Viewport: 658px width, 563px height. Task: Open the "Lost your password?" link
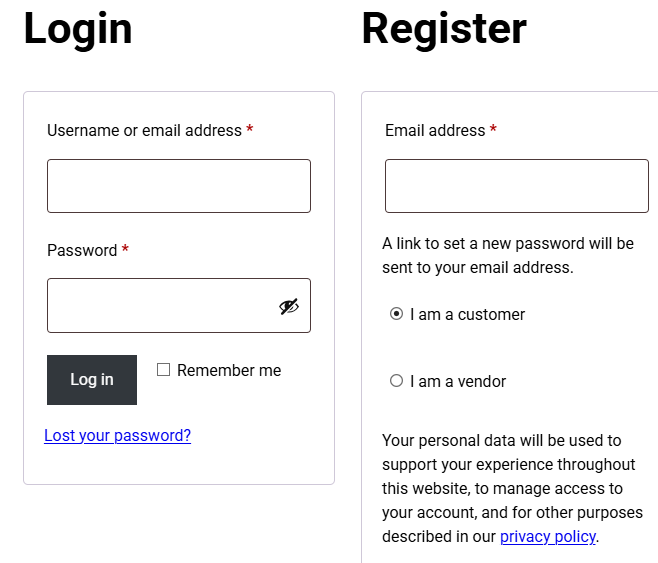coord(117,435)
